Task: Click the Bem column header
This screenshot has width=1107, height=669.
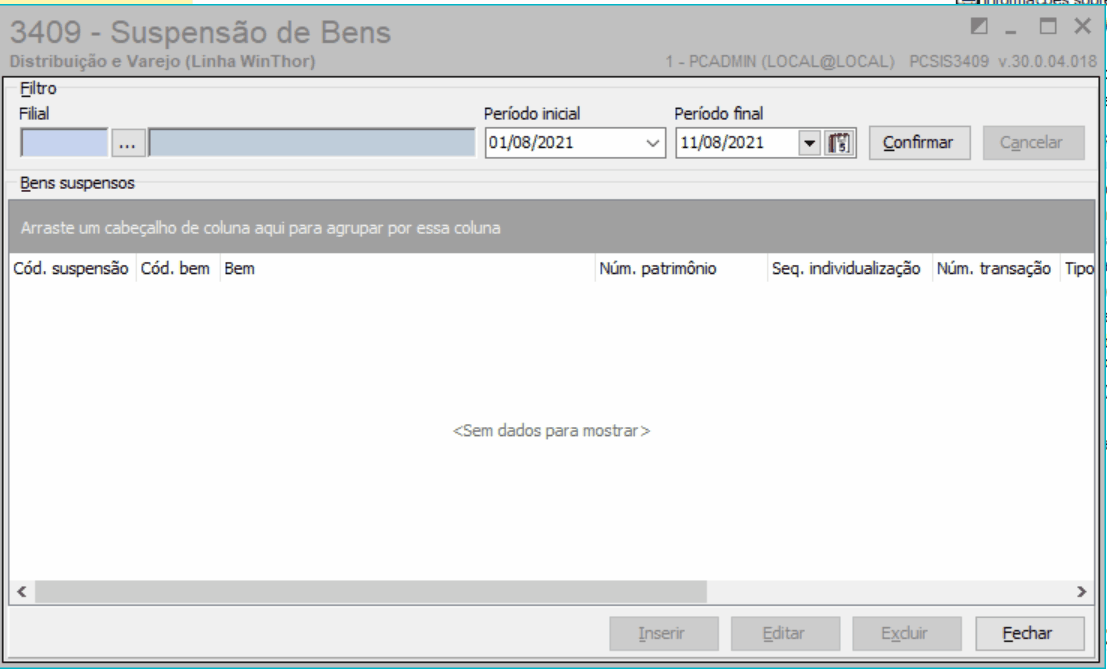Action: pos(407,269)
